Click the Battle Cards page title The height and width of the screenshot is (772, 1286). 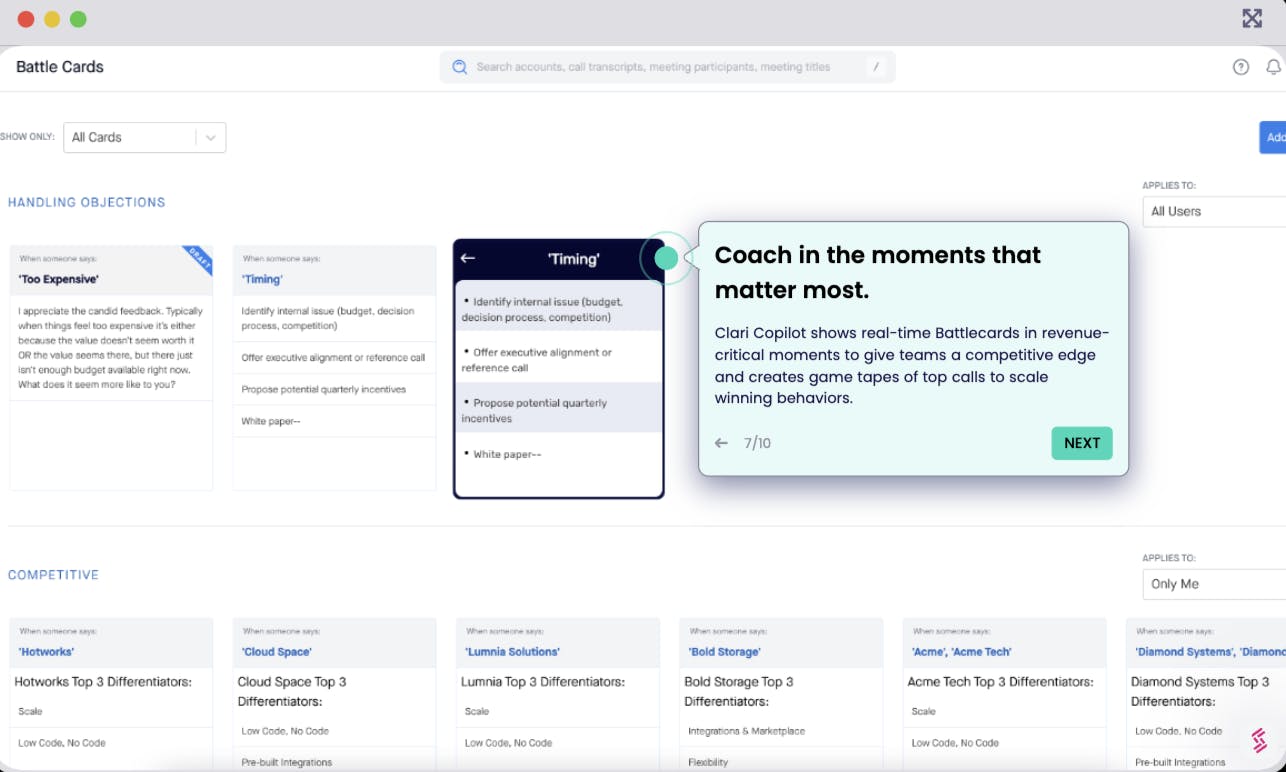pyautogui.click(x=60, y=67)
